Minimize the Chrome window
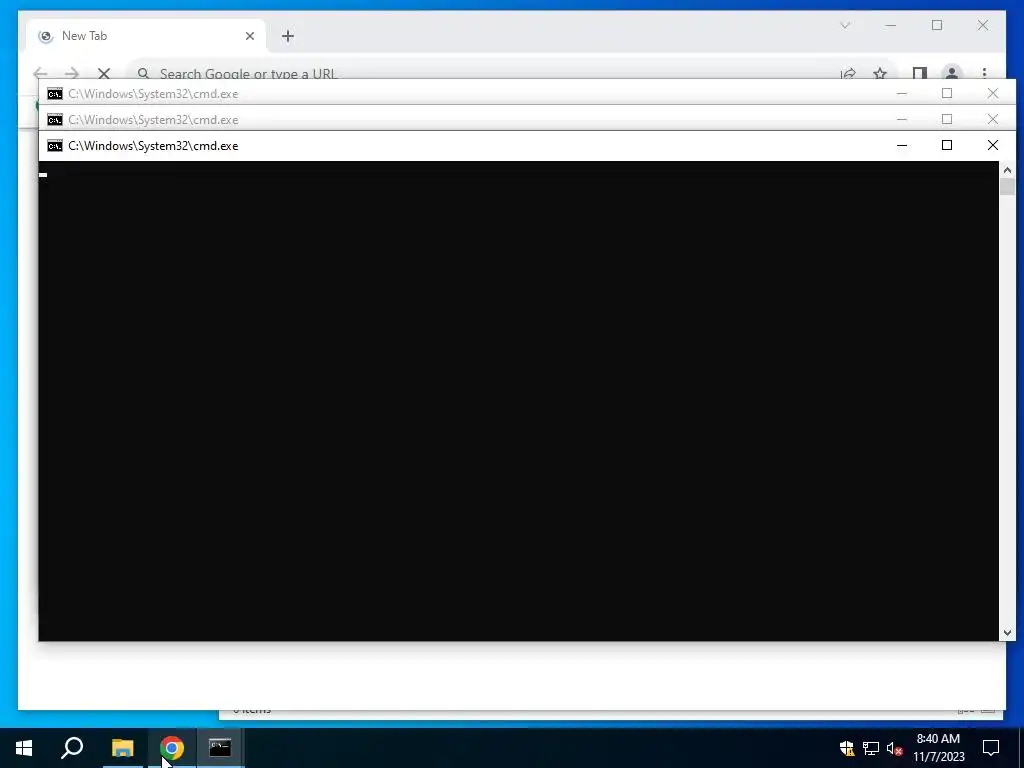This screenshot has width=1024, height=768. pos(891,25)
